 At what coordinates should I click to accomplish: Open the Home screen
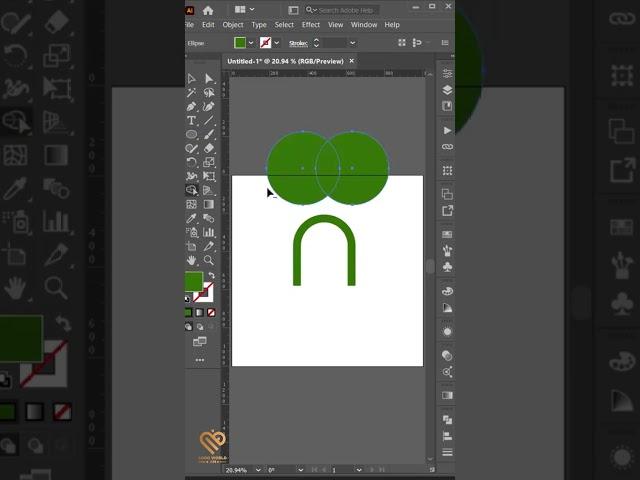coord(208,10)
